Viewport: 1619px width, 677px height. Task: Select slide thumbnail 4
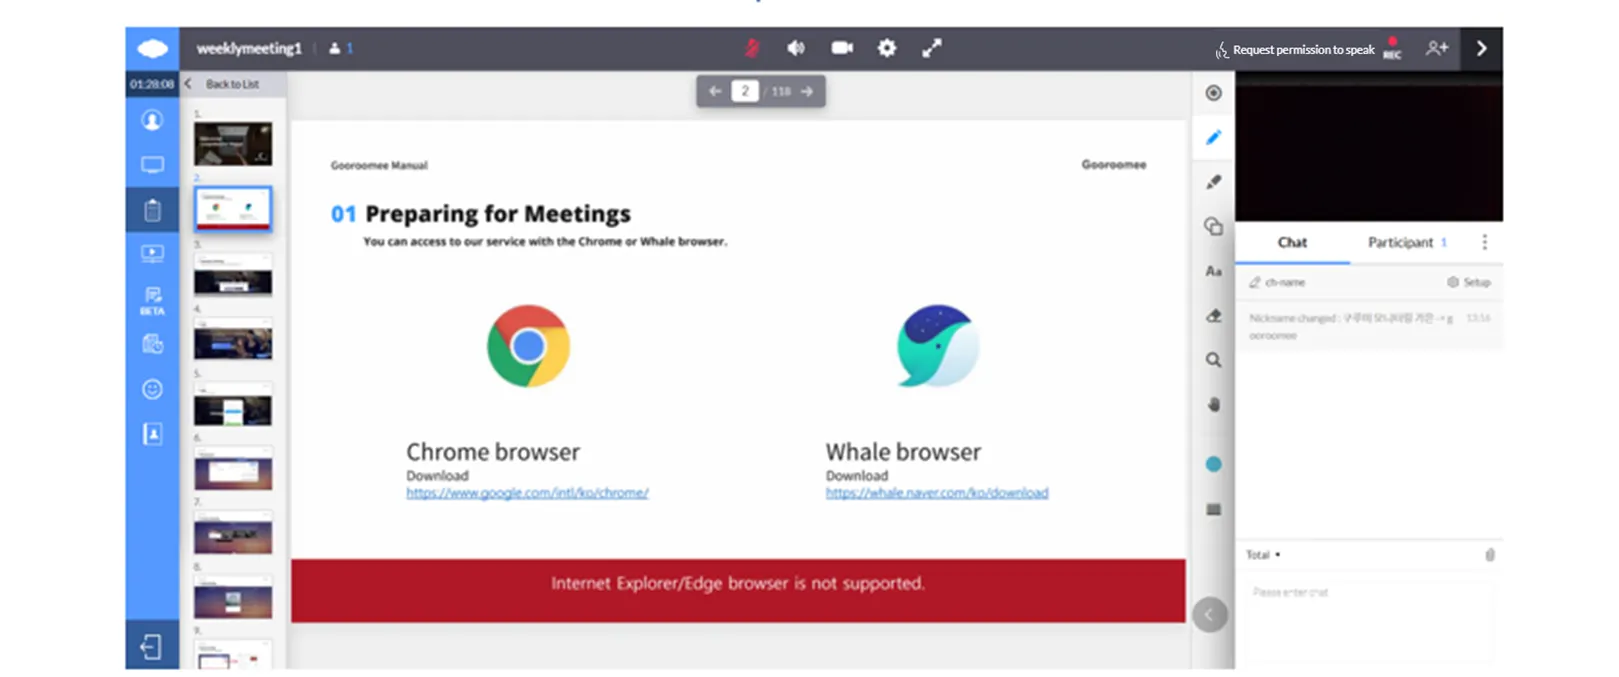tap(233, 340)
